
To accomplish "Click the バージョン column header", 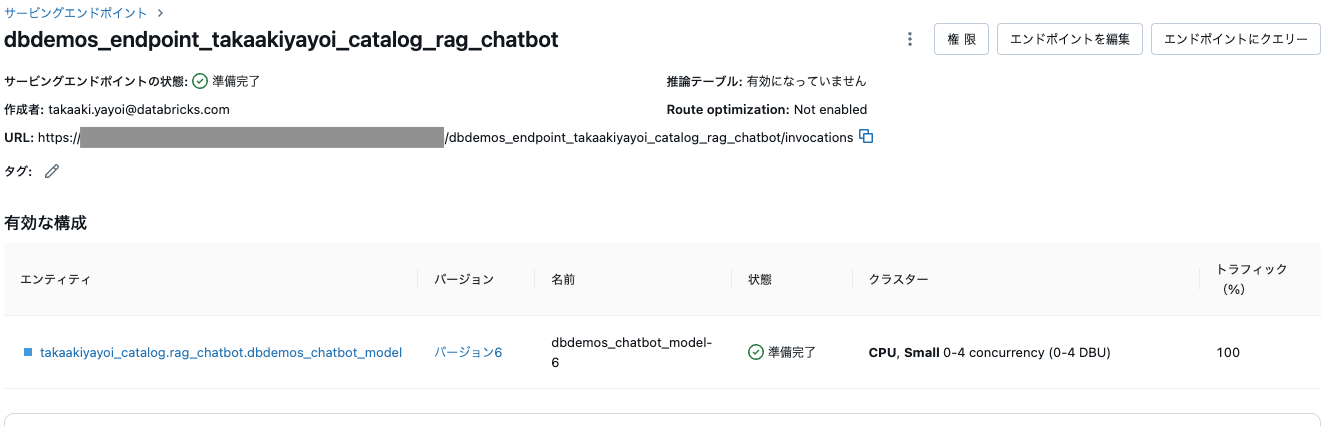I will pos(464,279).
